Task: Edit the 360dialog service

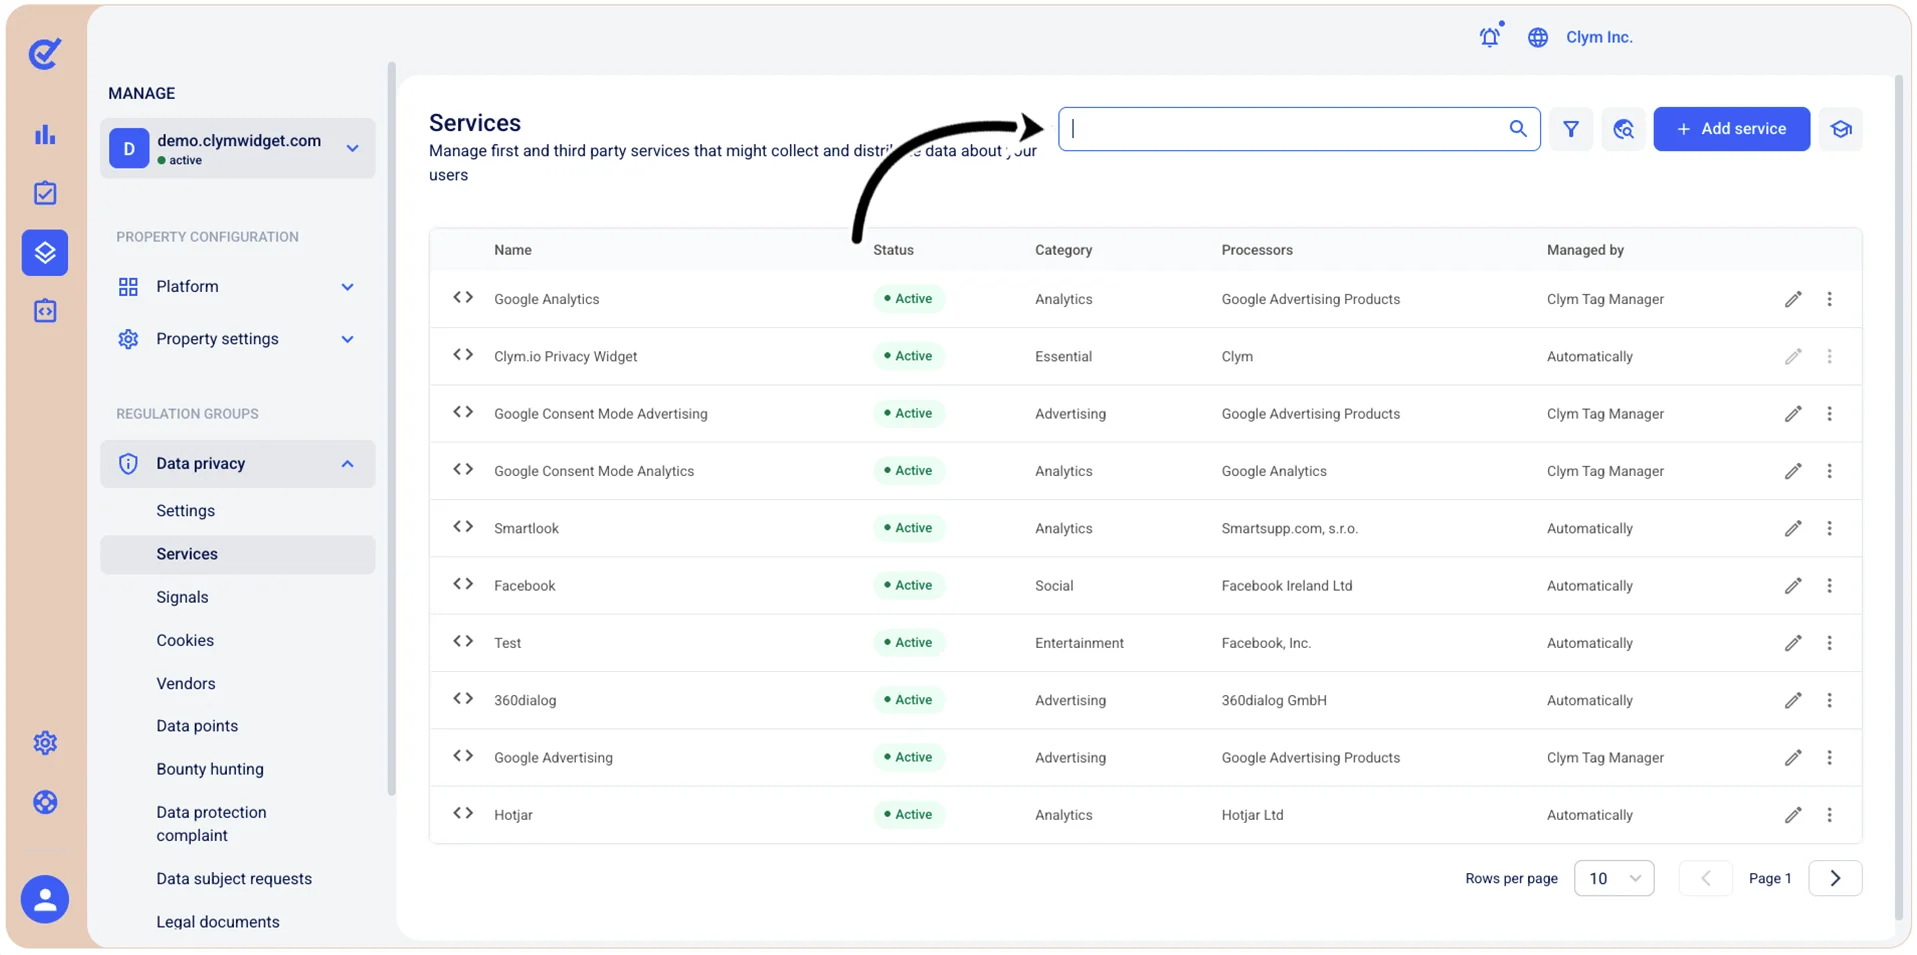Action: (1793, 700)
